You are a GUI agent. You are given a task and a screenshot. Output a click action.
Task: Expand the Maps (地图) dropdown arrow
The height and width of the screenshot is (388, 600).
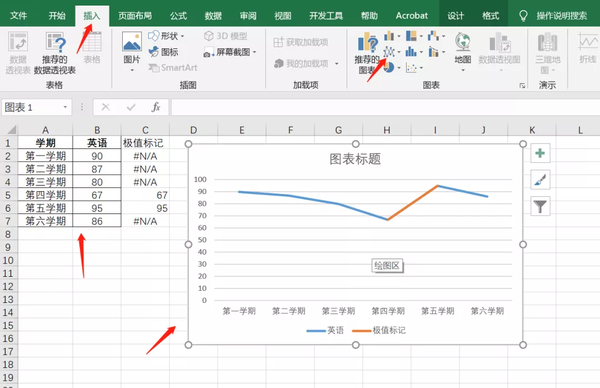coord(463,70)
